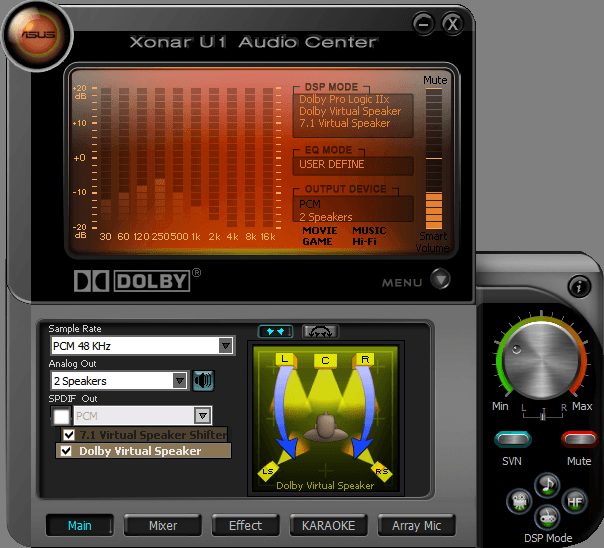Screen dimensions: 604x548
Task: Click the 250 Hz equalizer band column
Action: pos(160,158)
